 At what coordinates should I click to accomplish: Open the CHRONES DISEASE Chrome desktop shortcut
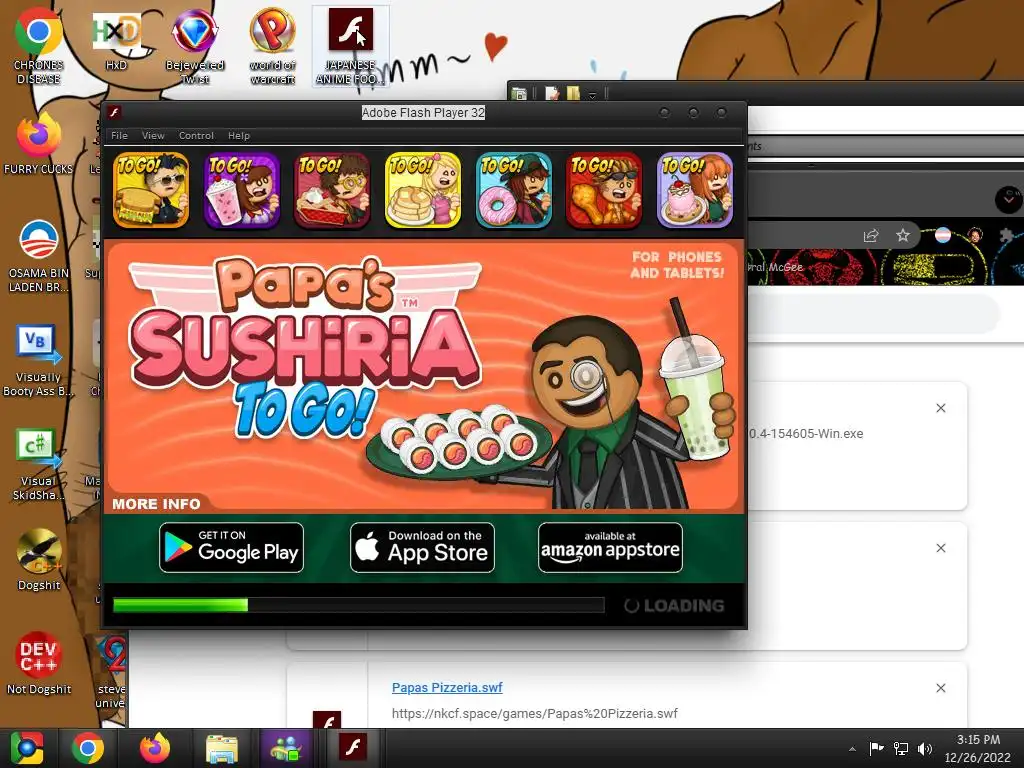pyautogui.click(x=39, y=46)
